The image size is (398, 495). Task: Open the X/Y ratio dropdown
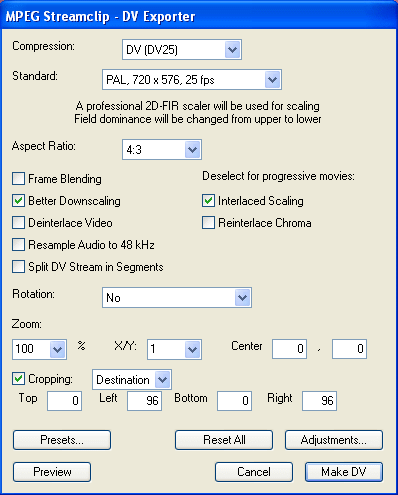click(x=174, y=349)
